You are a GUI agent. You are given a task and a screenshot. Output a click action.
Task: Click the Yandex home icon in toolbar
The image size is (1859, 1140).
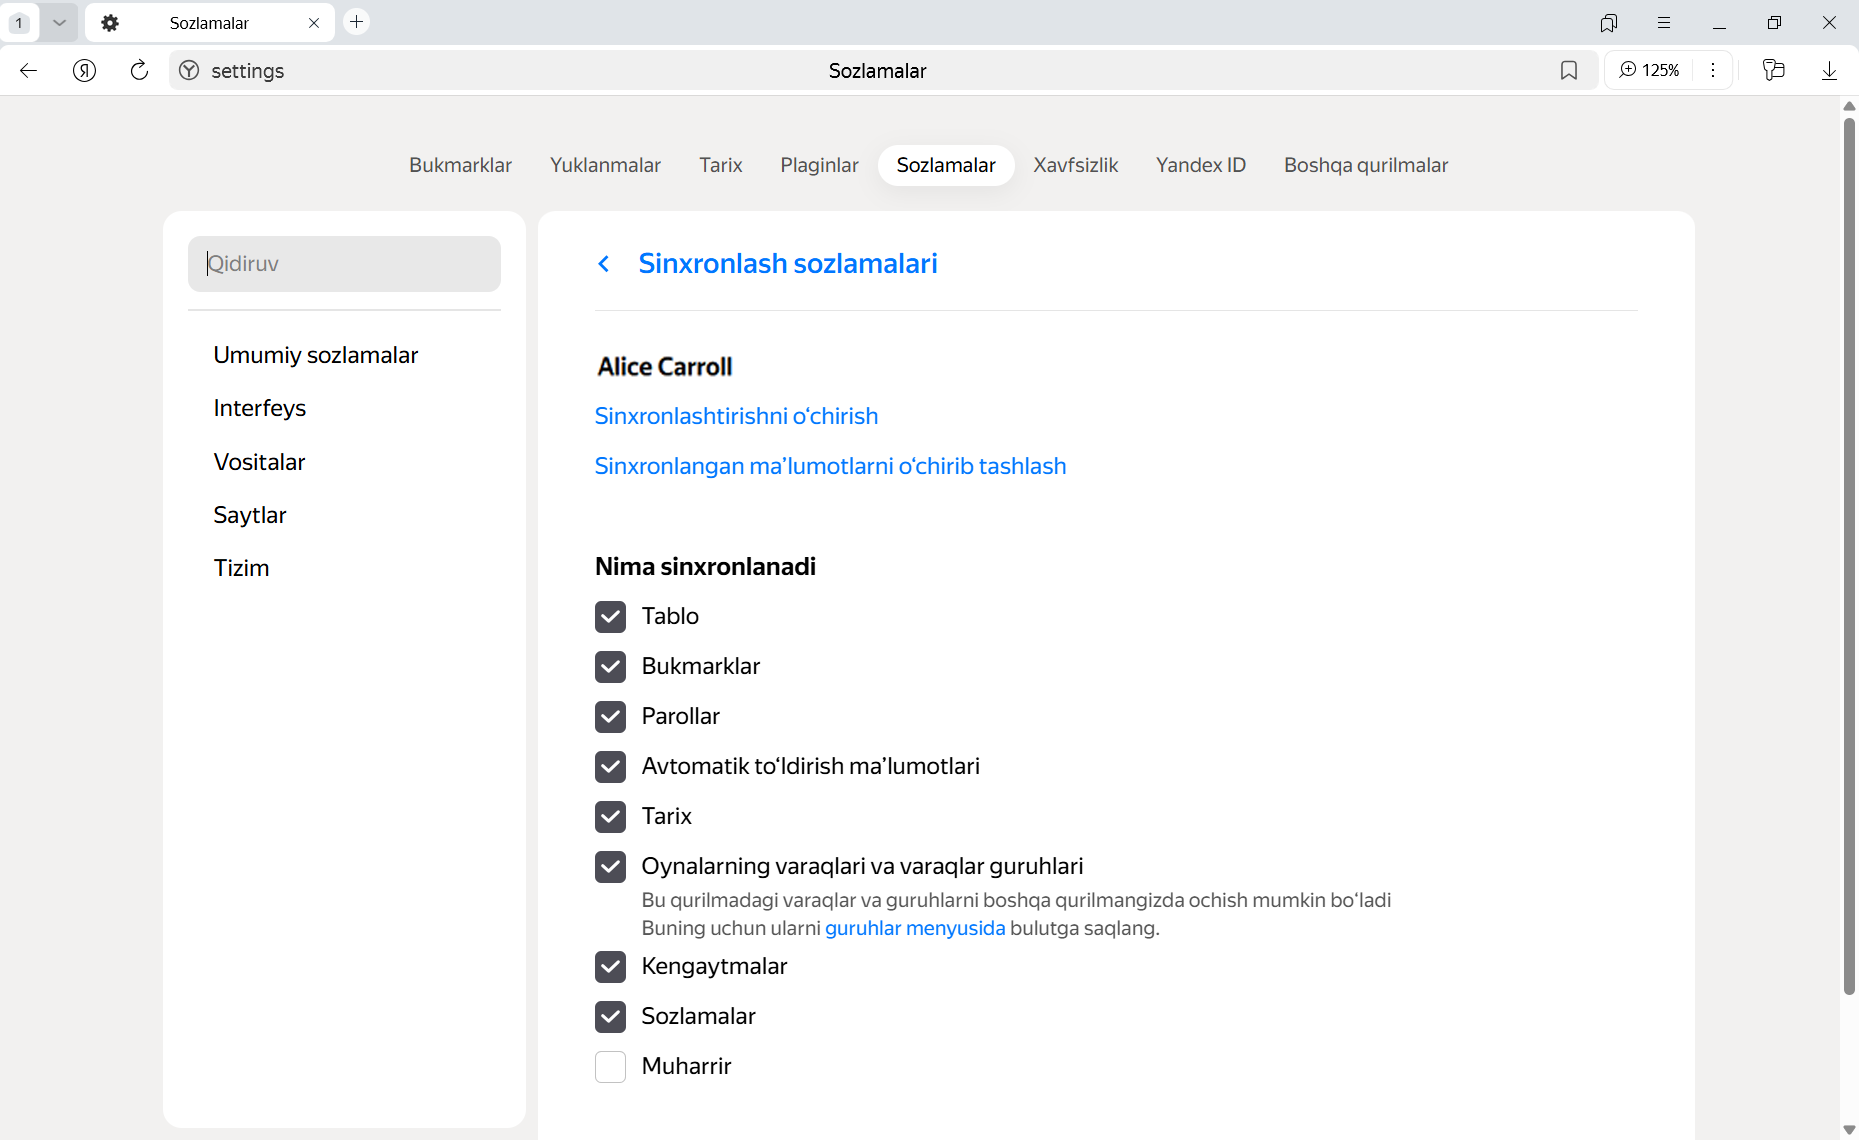[85, 70]
